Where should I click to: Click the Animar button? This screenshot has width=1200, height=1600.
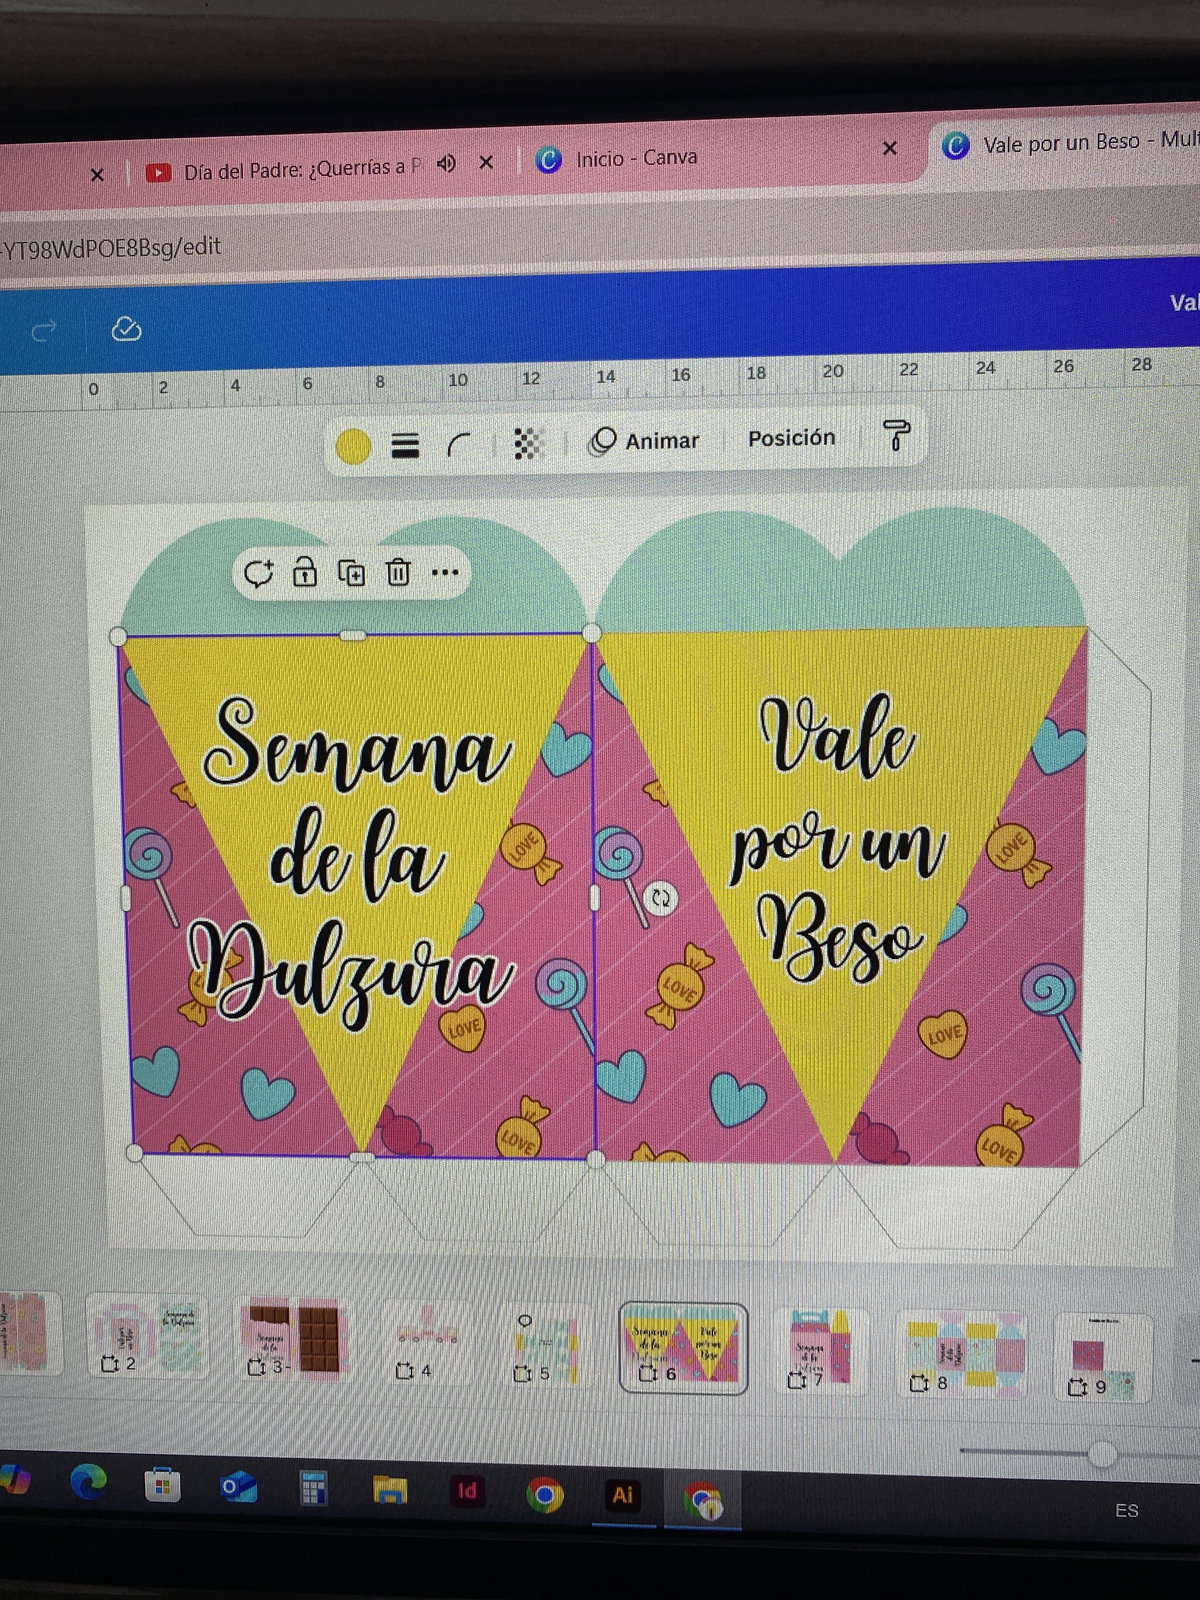point(645,441)
